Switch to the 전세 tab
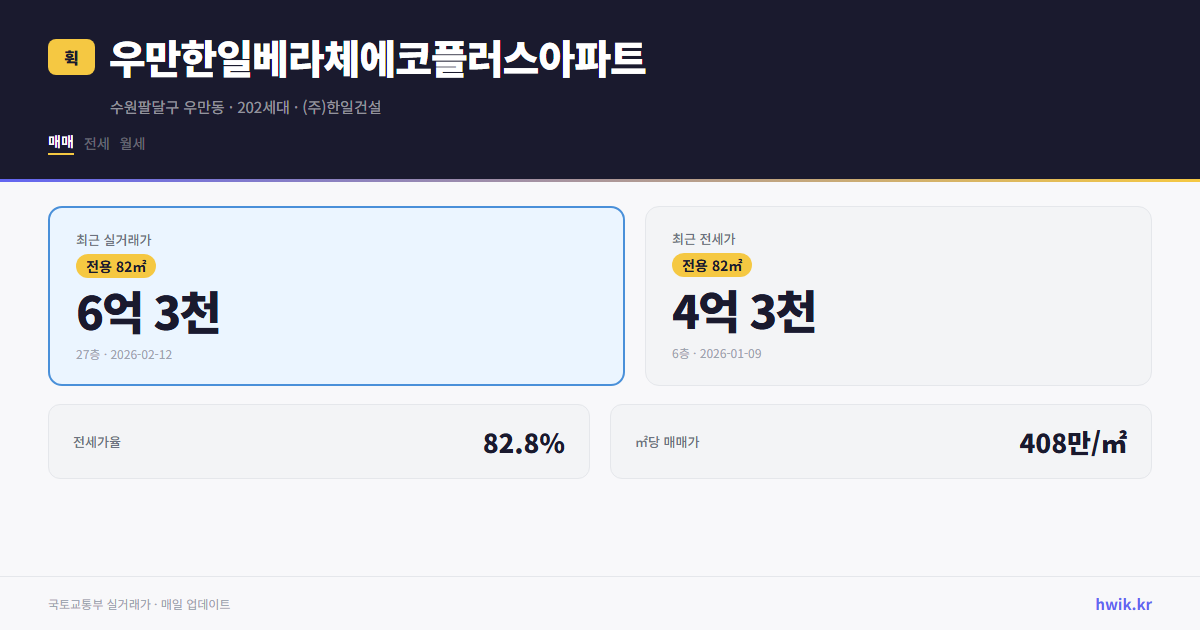Screen dimensions: 1200x630 click(x=95, y=143)
